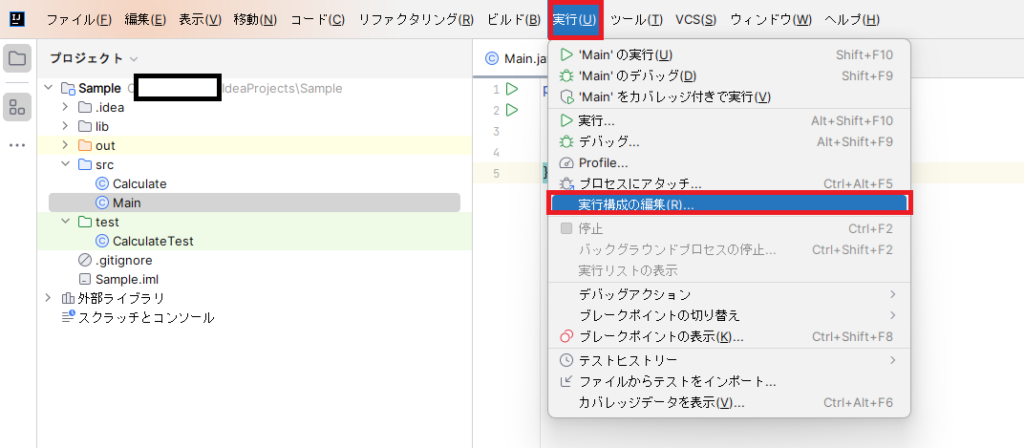Click the coverage shield icon for 'Main'
The width and height of the screenshot is (1024, 448).
pyautogui.click(x=567, y=97)
